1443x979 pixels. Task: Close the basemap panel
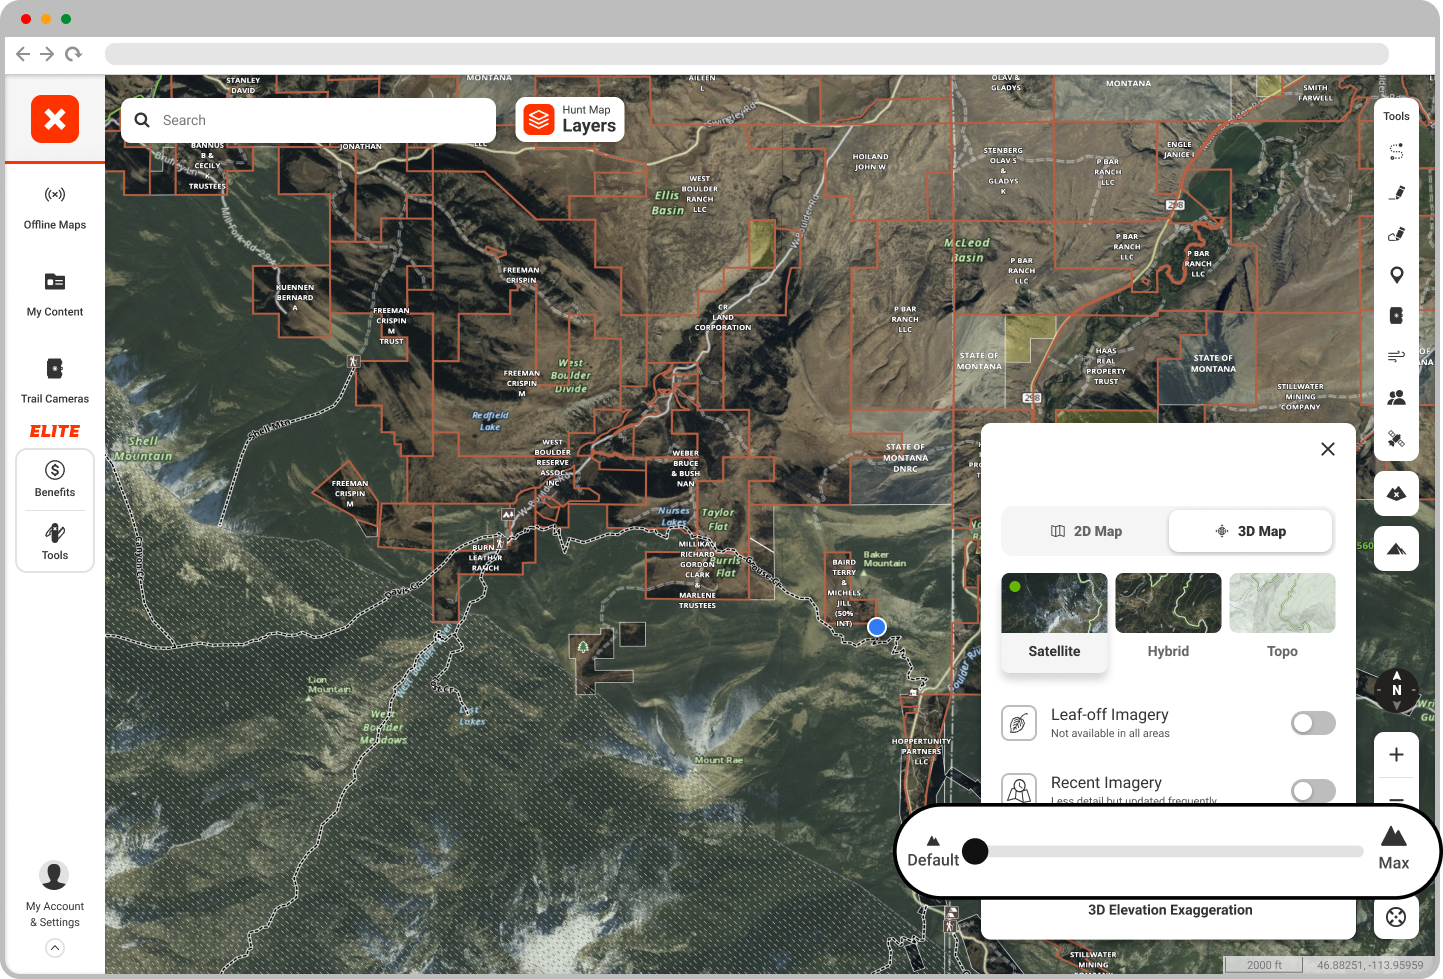1328,449
